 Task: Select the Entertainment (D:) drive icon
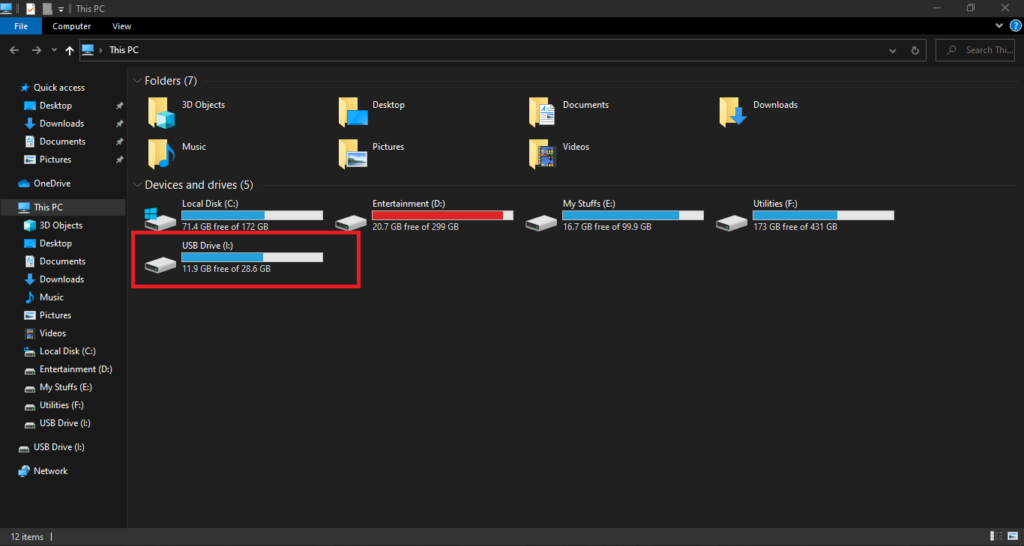tap(351, 223)
